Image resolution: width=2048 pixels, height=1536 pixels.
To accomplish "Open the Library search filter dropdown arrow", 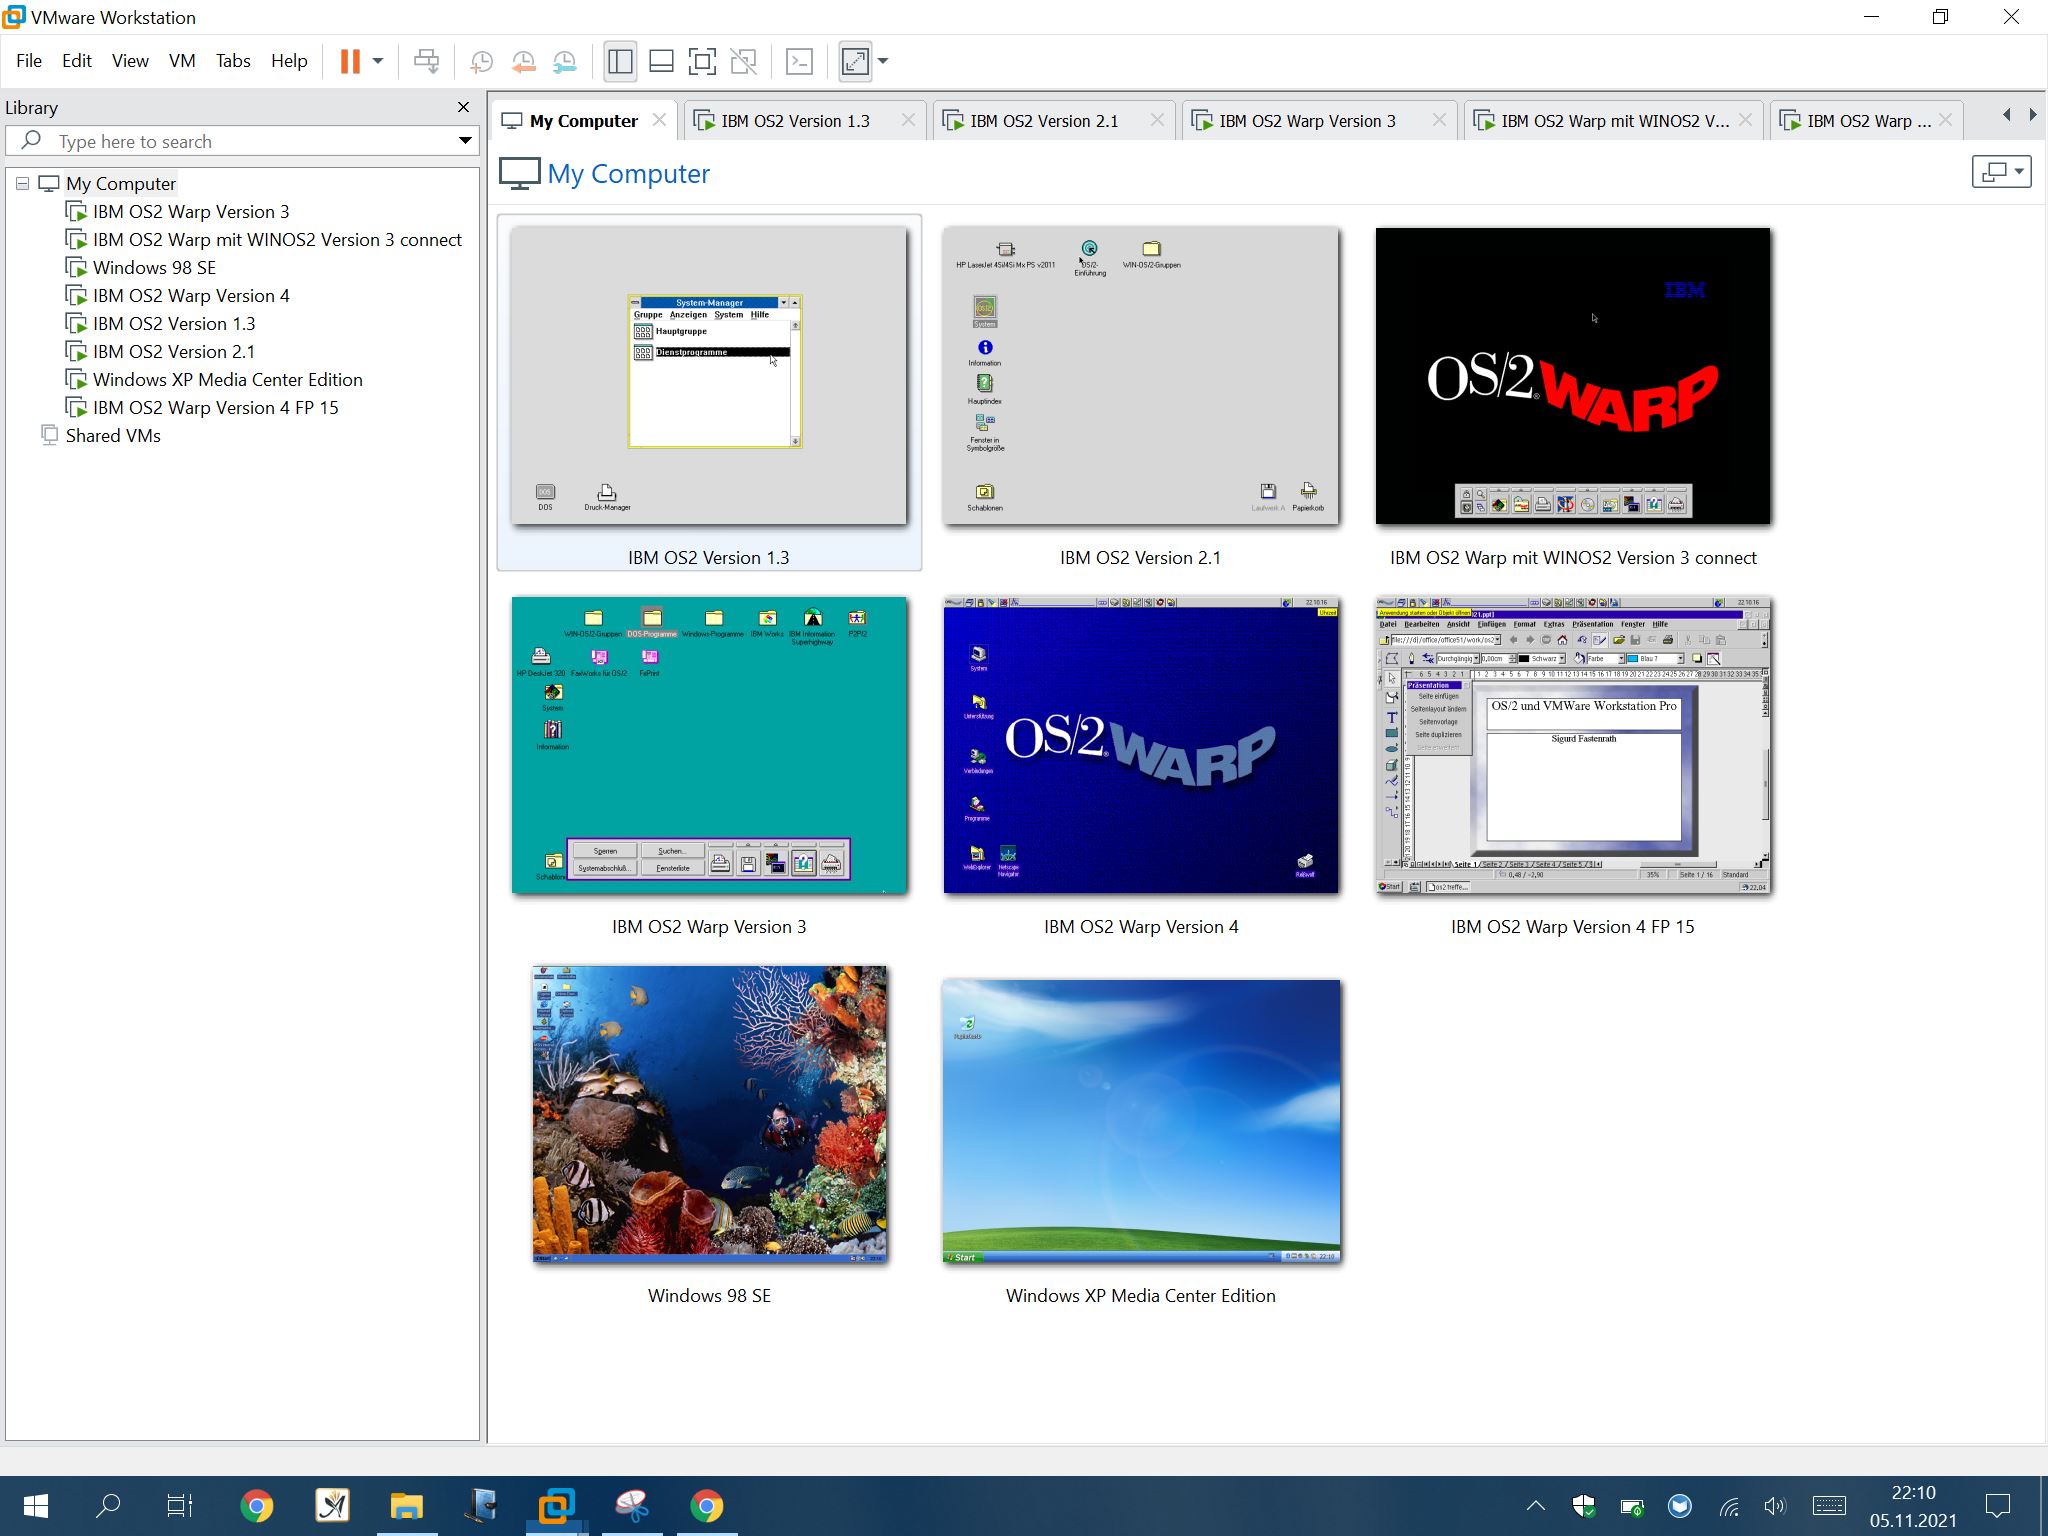I will pyautogui.click(x=465, y=141).
